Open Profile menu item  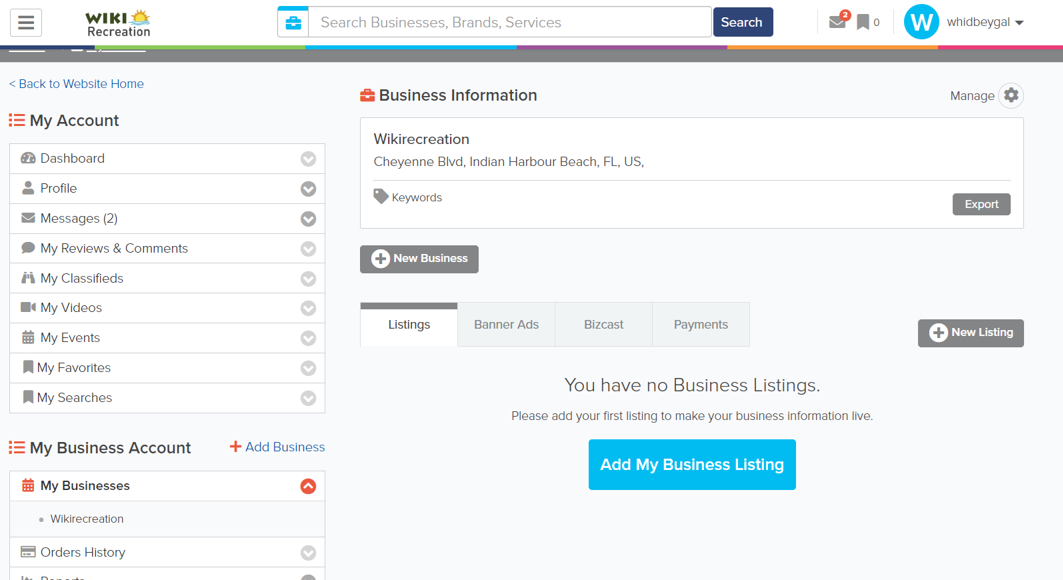pyautogui.click(x=167, y=188)
